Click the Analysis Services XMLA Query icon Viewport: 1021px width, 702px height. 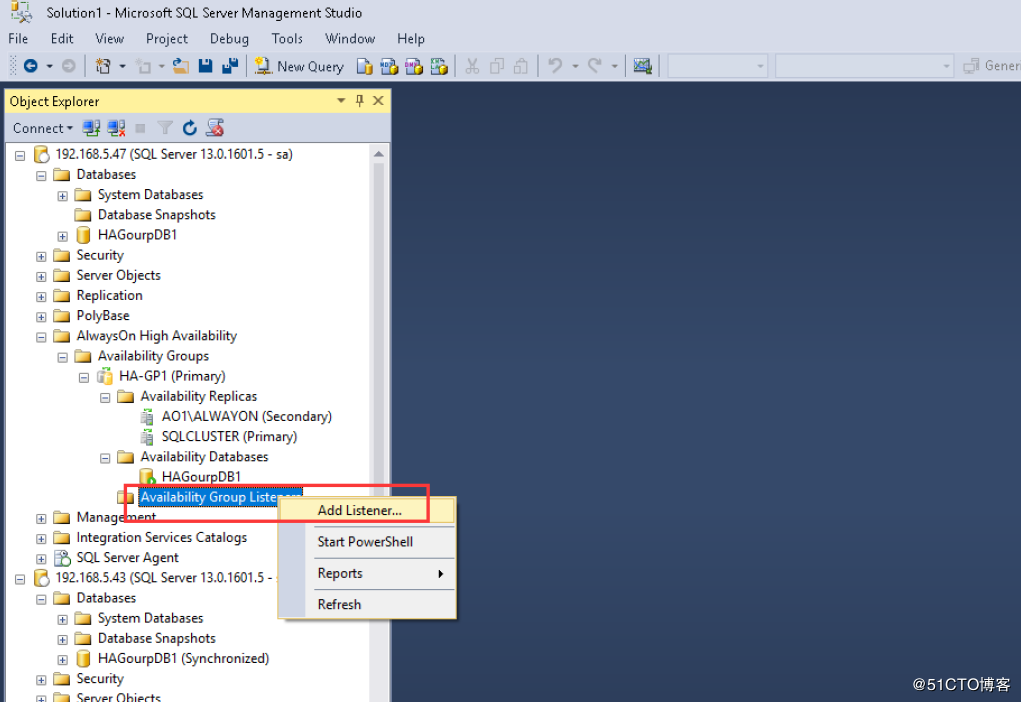point(439,66)
